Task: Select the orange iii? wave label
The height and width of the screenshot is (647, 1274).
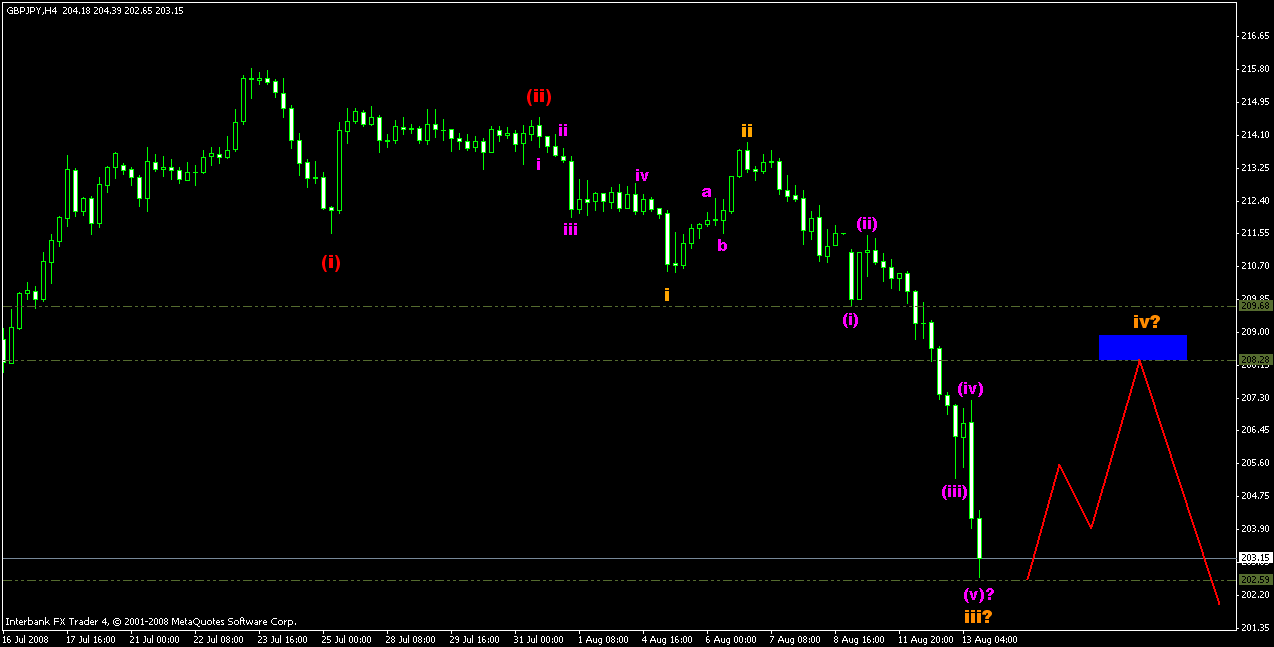Action: pos(978,617)
